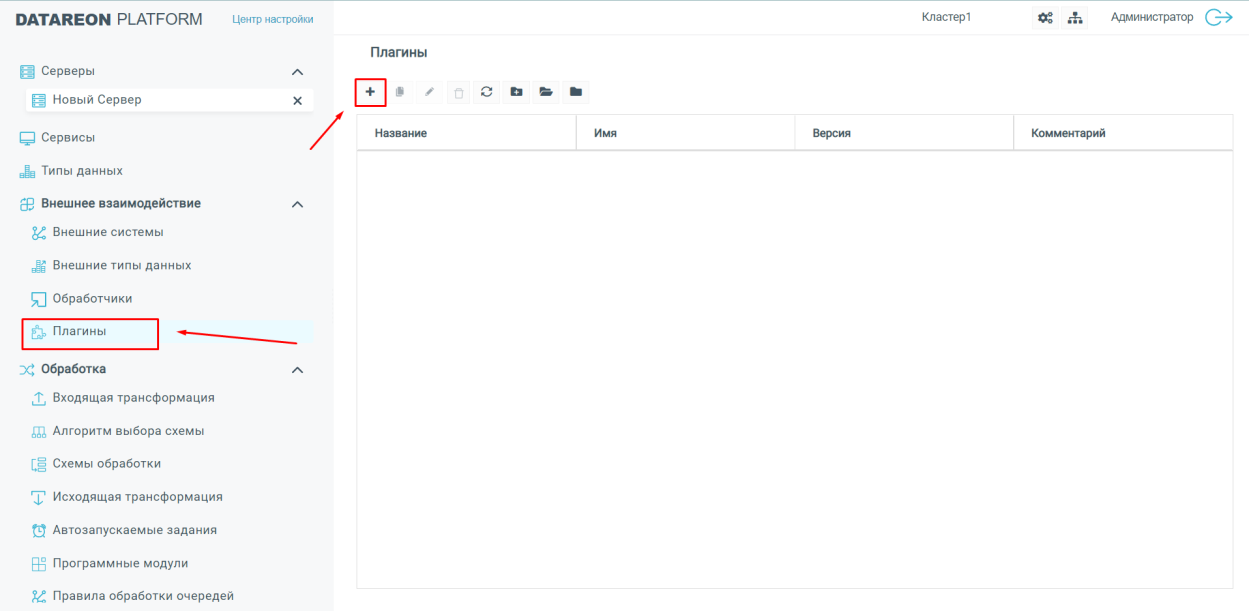Open Сервисы in the sidebar
The width and height of the screenshot is (1249, 611).
[68, 138]
